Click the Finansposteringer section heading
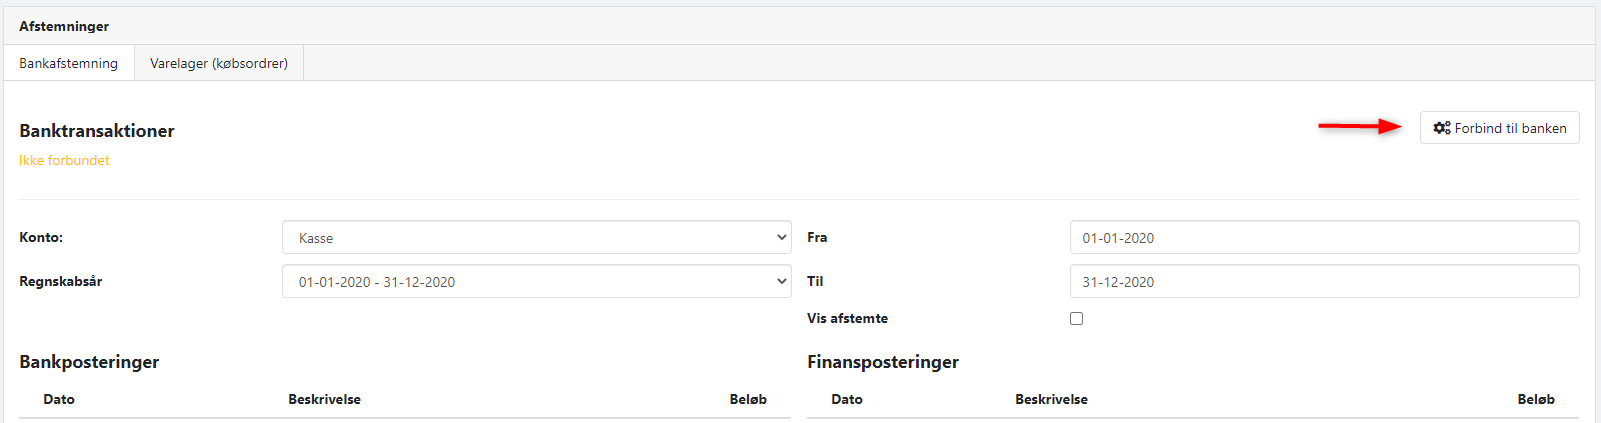The image size is (1601, 423). click(883, 362)
